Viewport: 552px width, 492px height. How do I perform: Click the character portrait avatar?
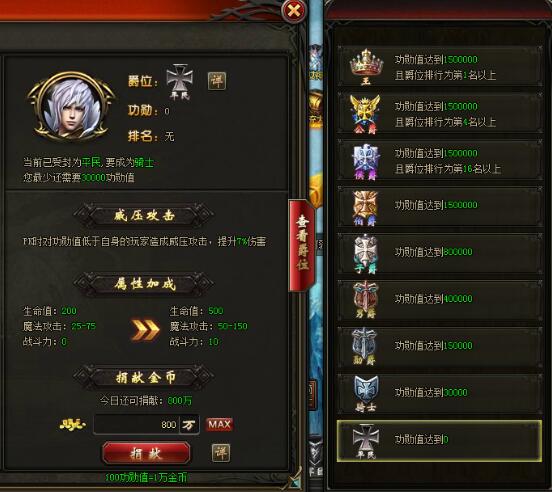[x=71, y=107]
